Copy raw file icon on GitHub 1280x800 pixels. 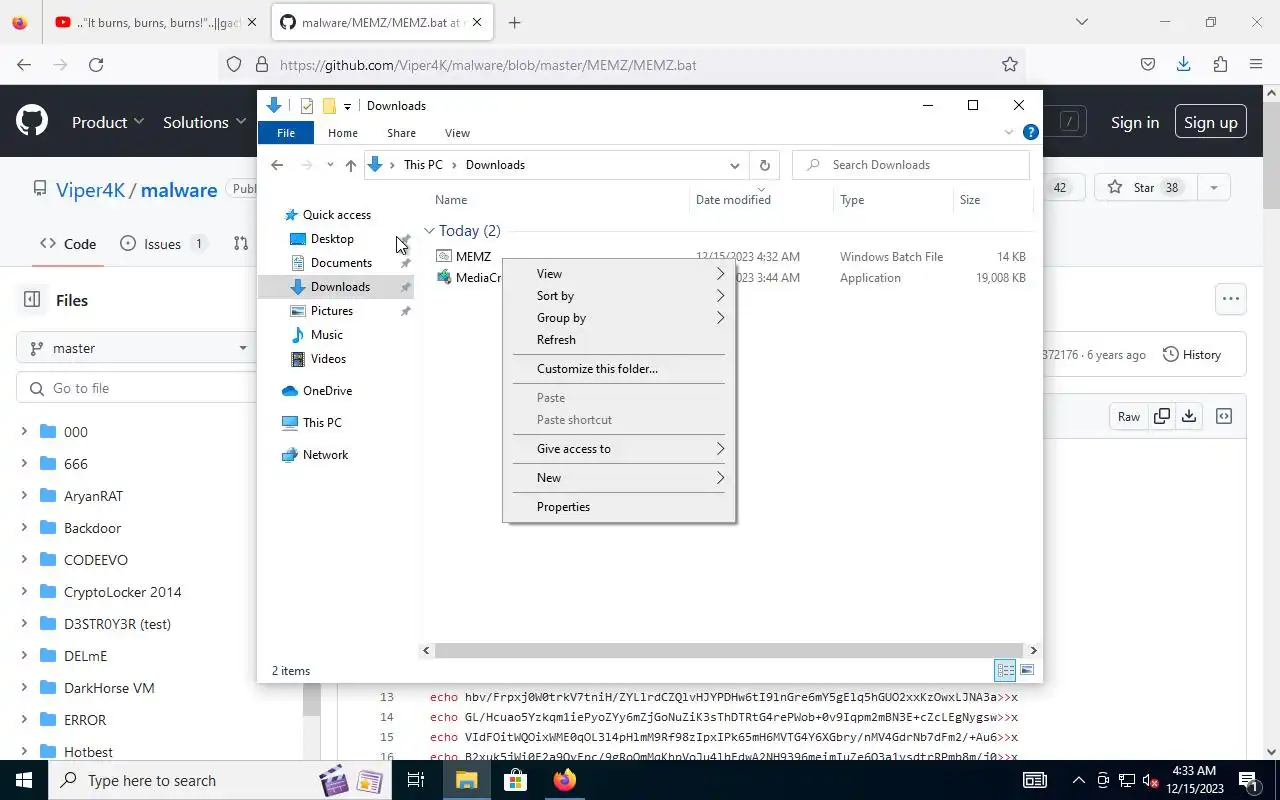1162,416
